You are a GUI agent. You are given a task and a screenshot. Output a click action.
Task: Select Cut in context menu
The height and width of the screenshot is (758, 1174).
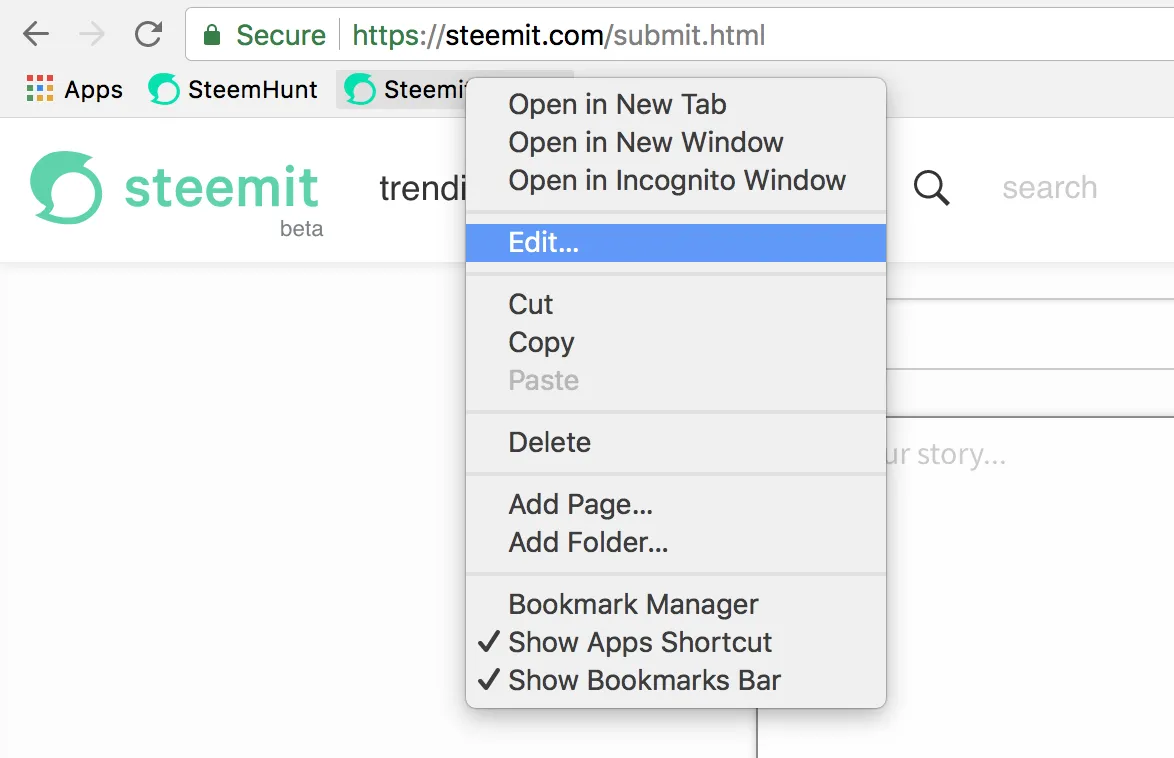[x=675, y=304]
